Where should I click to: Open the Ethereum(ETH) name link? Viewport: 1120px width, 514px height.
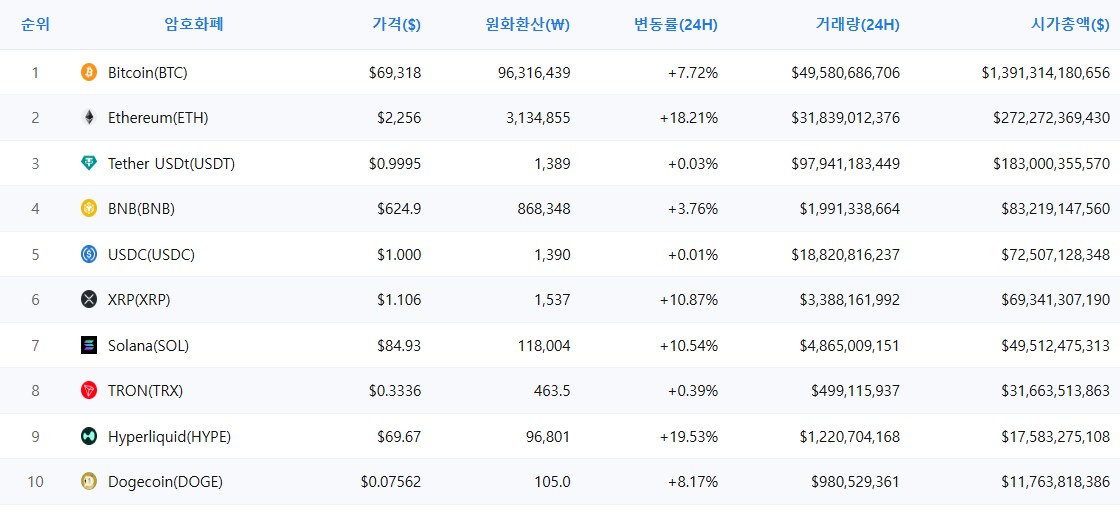pos(158,118)
